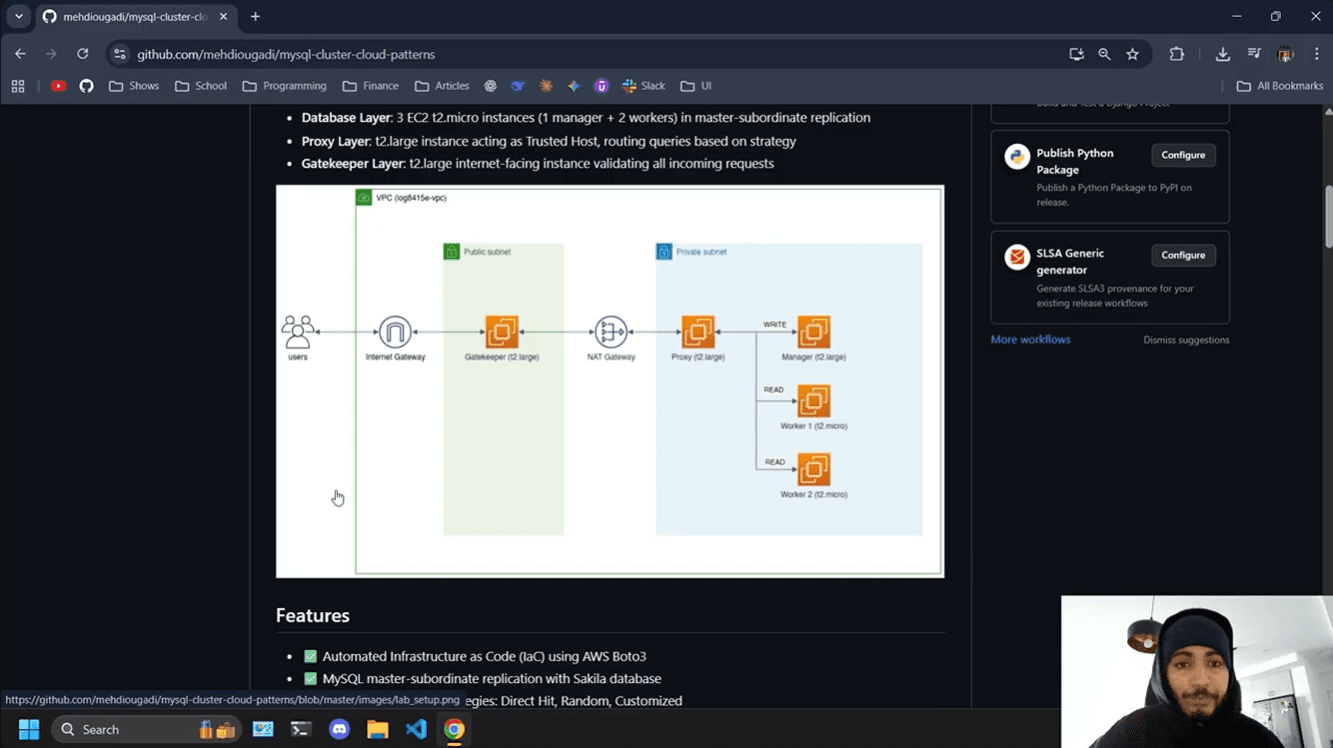1333x748 pixels.
Task: Open the Publish Python Package workflow icon
Action: coord(1017,158)
